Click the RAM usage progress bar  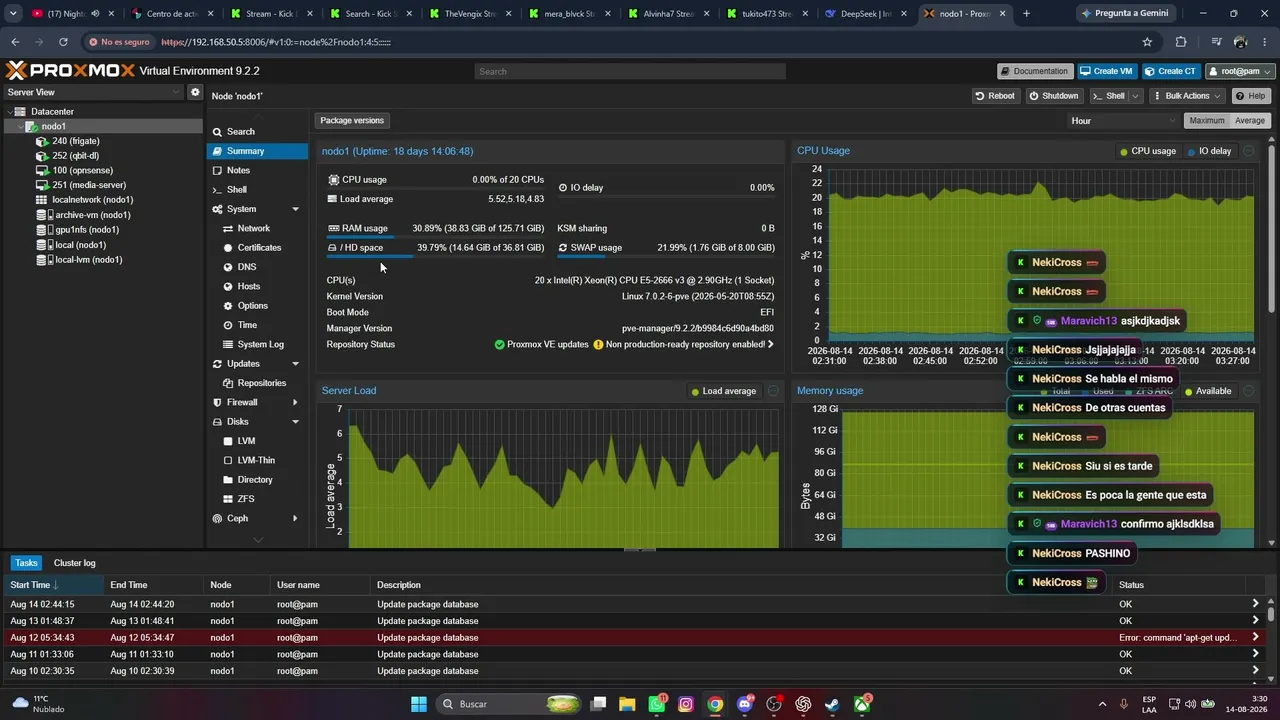point(435,237)
